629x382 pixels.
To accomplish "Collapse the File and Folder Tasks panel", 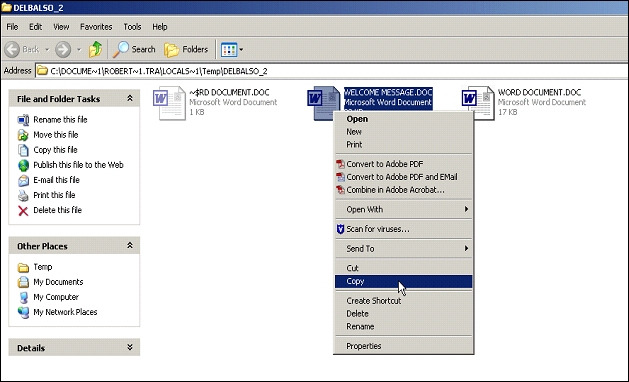I will coord(130,98).
